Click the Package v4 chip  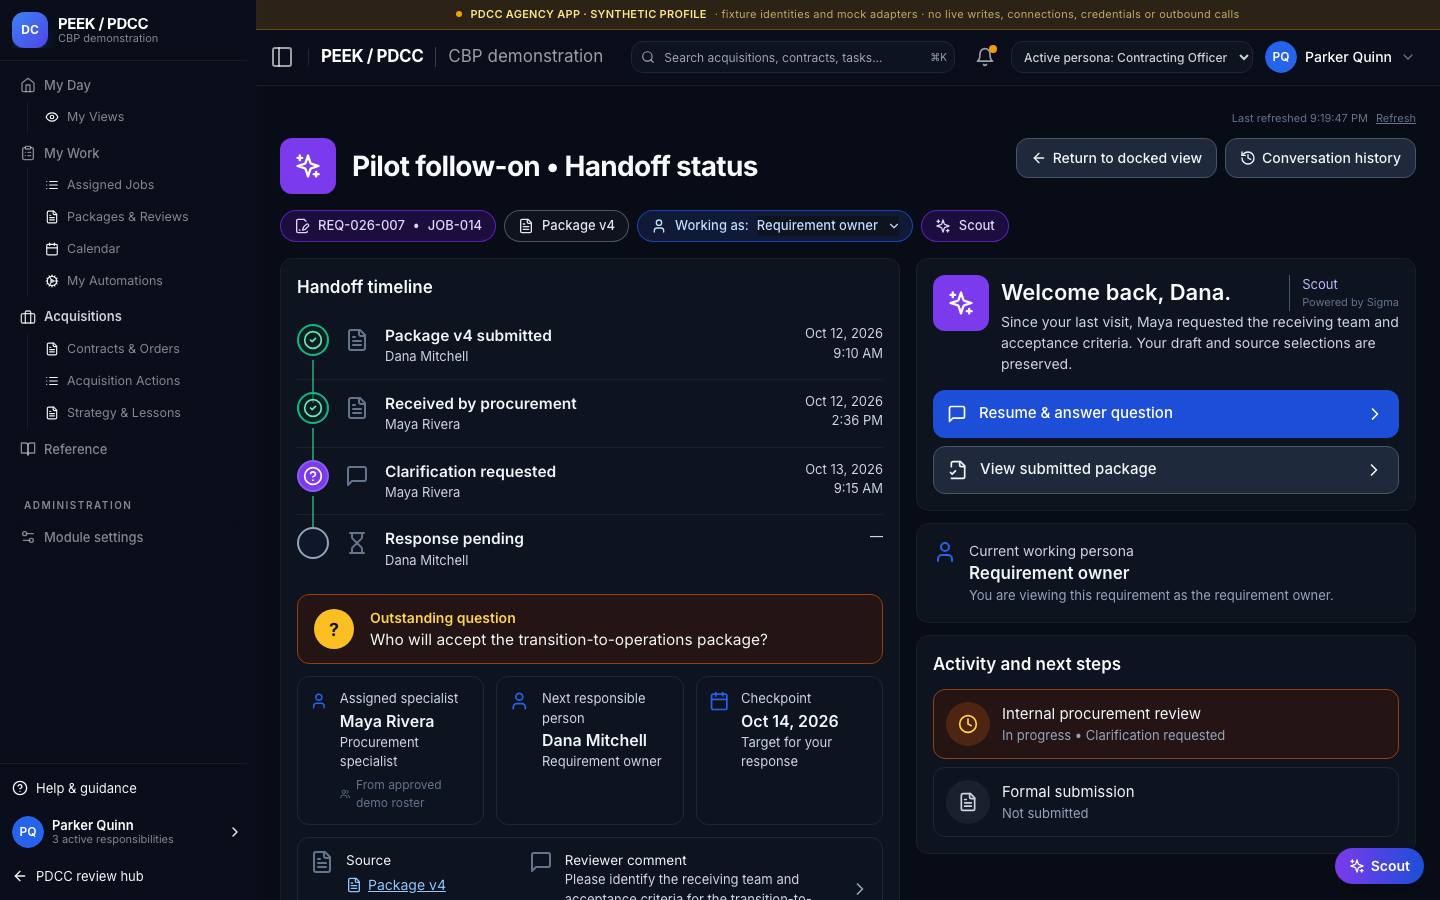[566, 226]
